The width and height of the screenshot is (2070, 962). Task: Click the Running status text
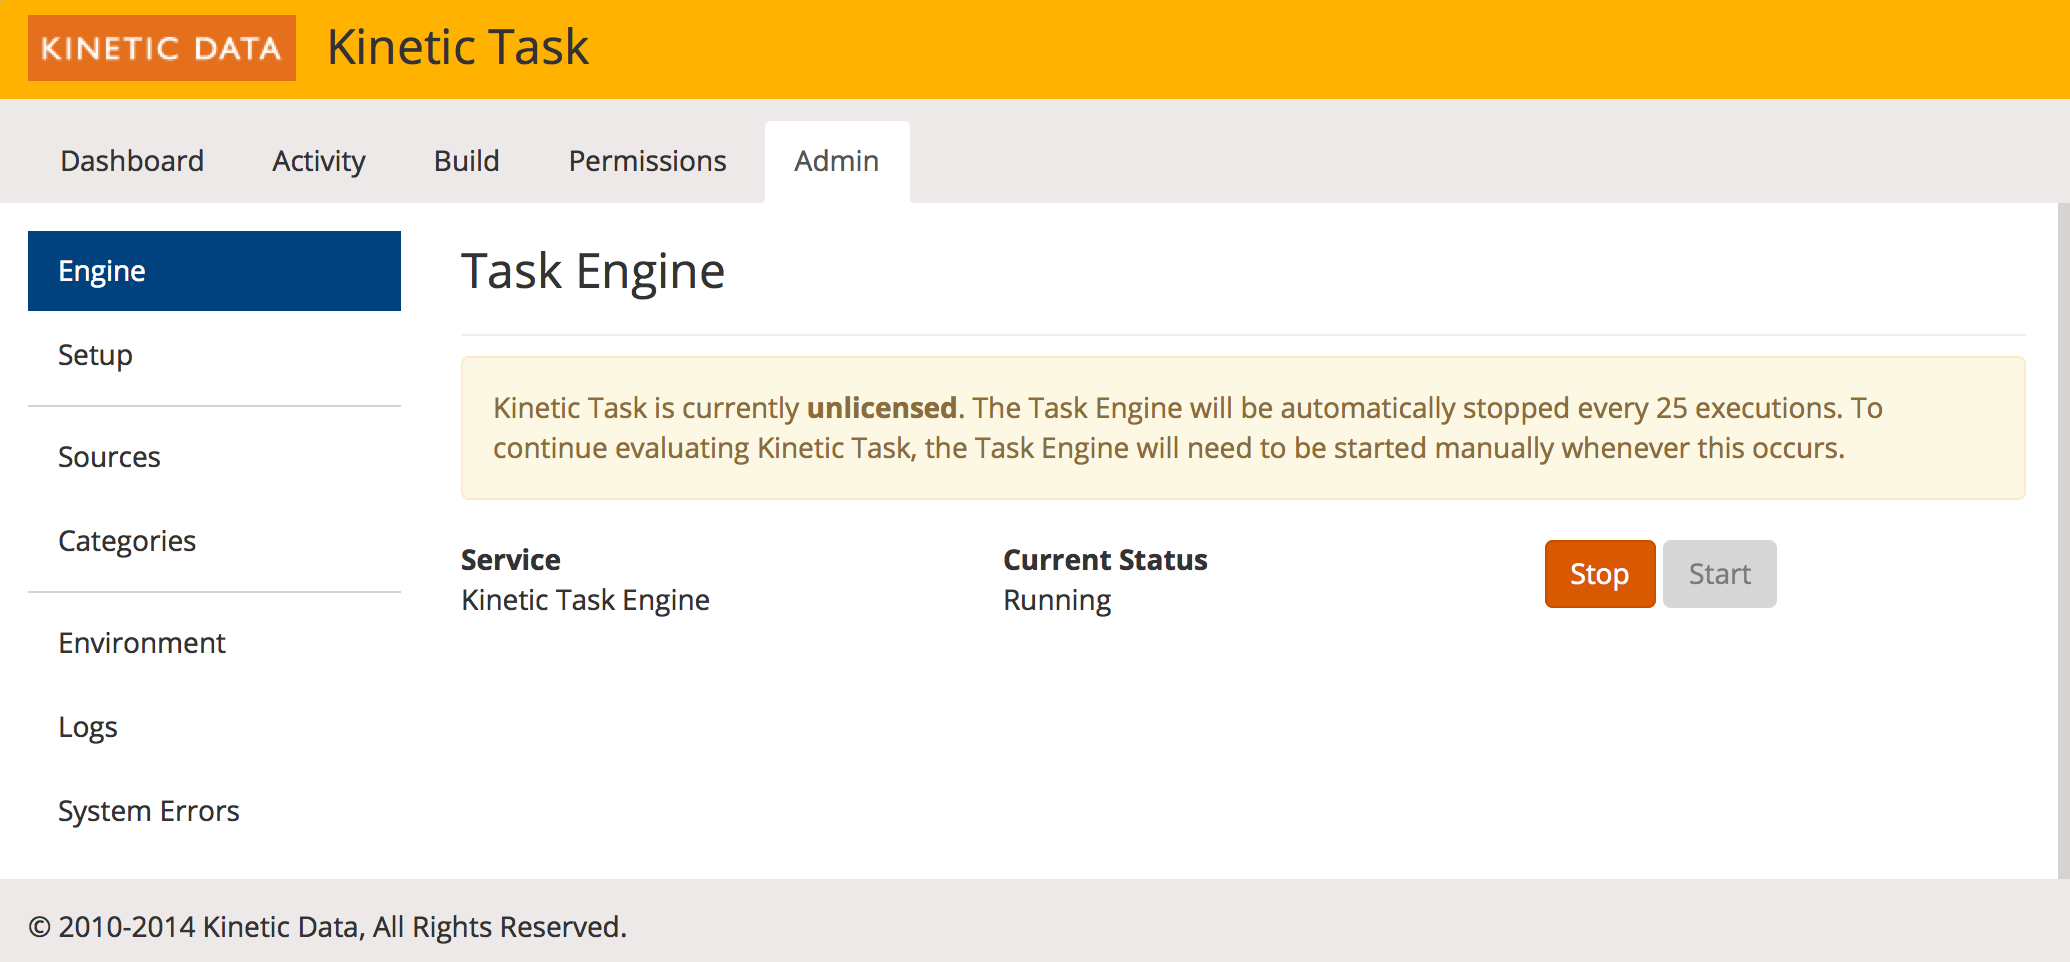[x=1057, y=600]
